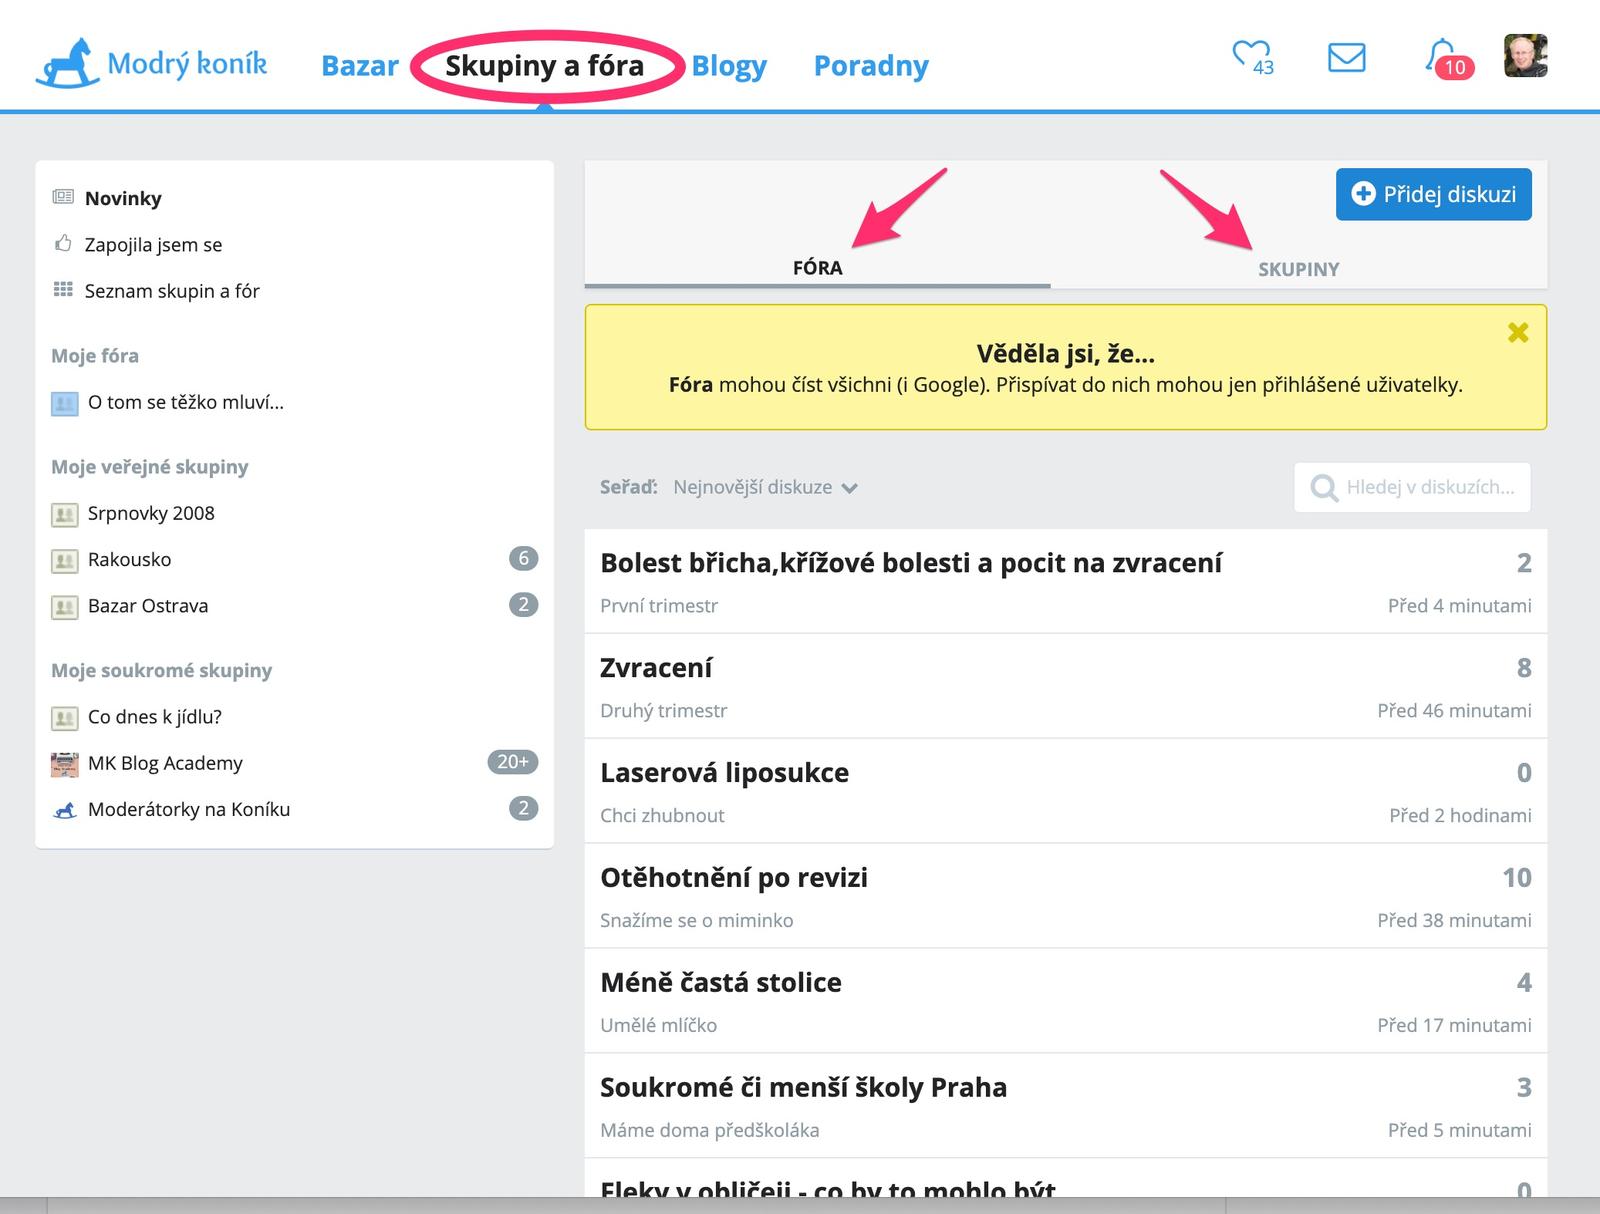Click the grid icon for Seznam skupin a fór
This screenshot has width=1600, height=1214.
coord(63,290)
